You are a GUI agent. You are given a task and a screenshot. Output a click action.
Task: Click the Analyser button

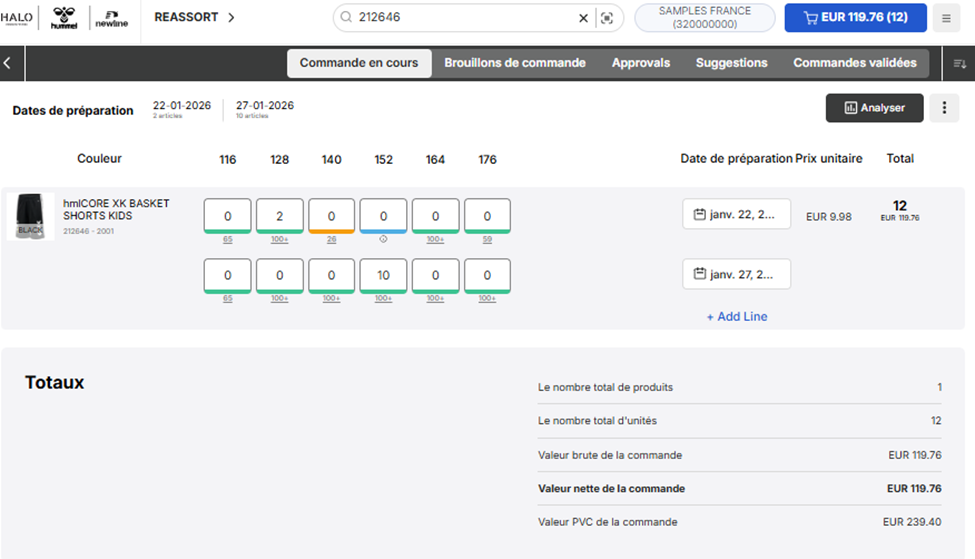(x=874, y=108)
